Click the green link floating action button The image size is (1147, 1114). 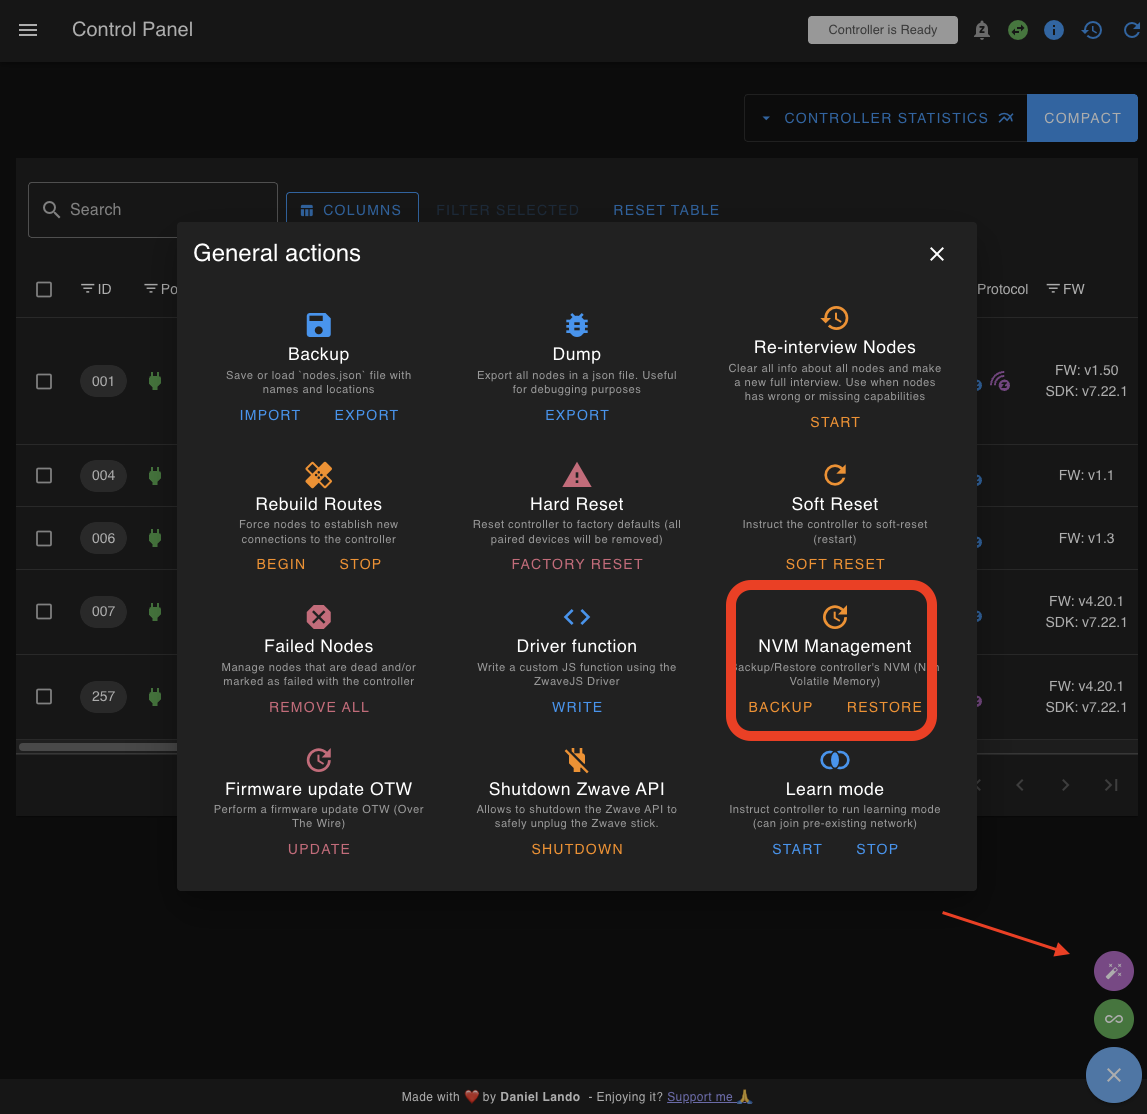click(x=1113, y=1019)
